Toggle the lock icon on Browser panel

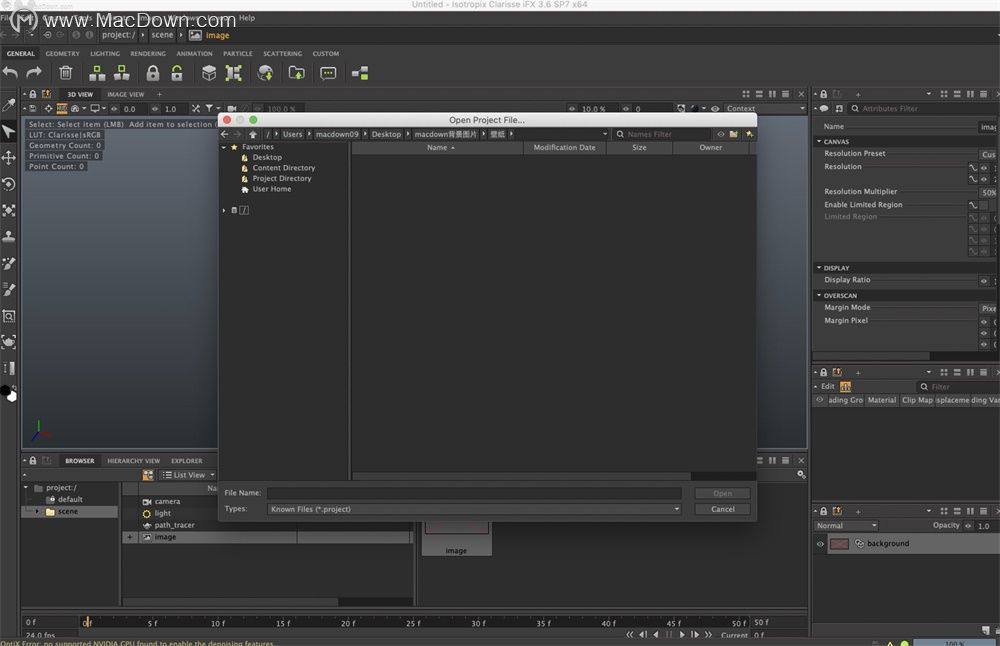(x=33, y=460)
